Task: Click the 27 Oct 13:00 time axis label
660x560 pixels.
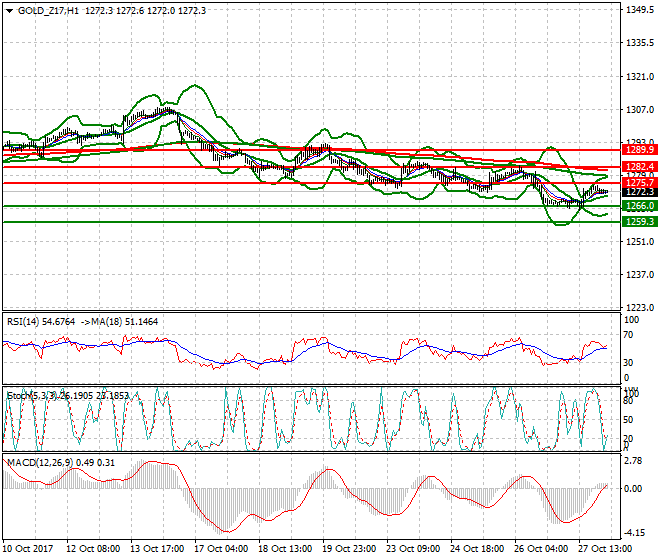Action: pos(605,549)
